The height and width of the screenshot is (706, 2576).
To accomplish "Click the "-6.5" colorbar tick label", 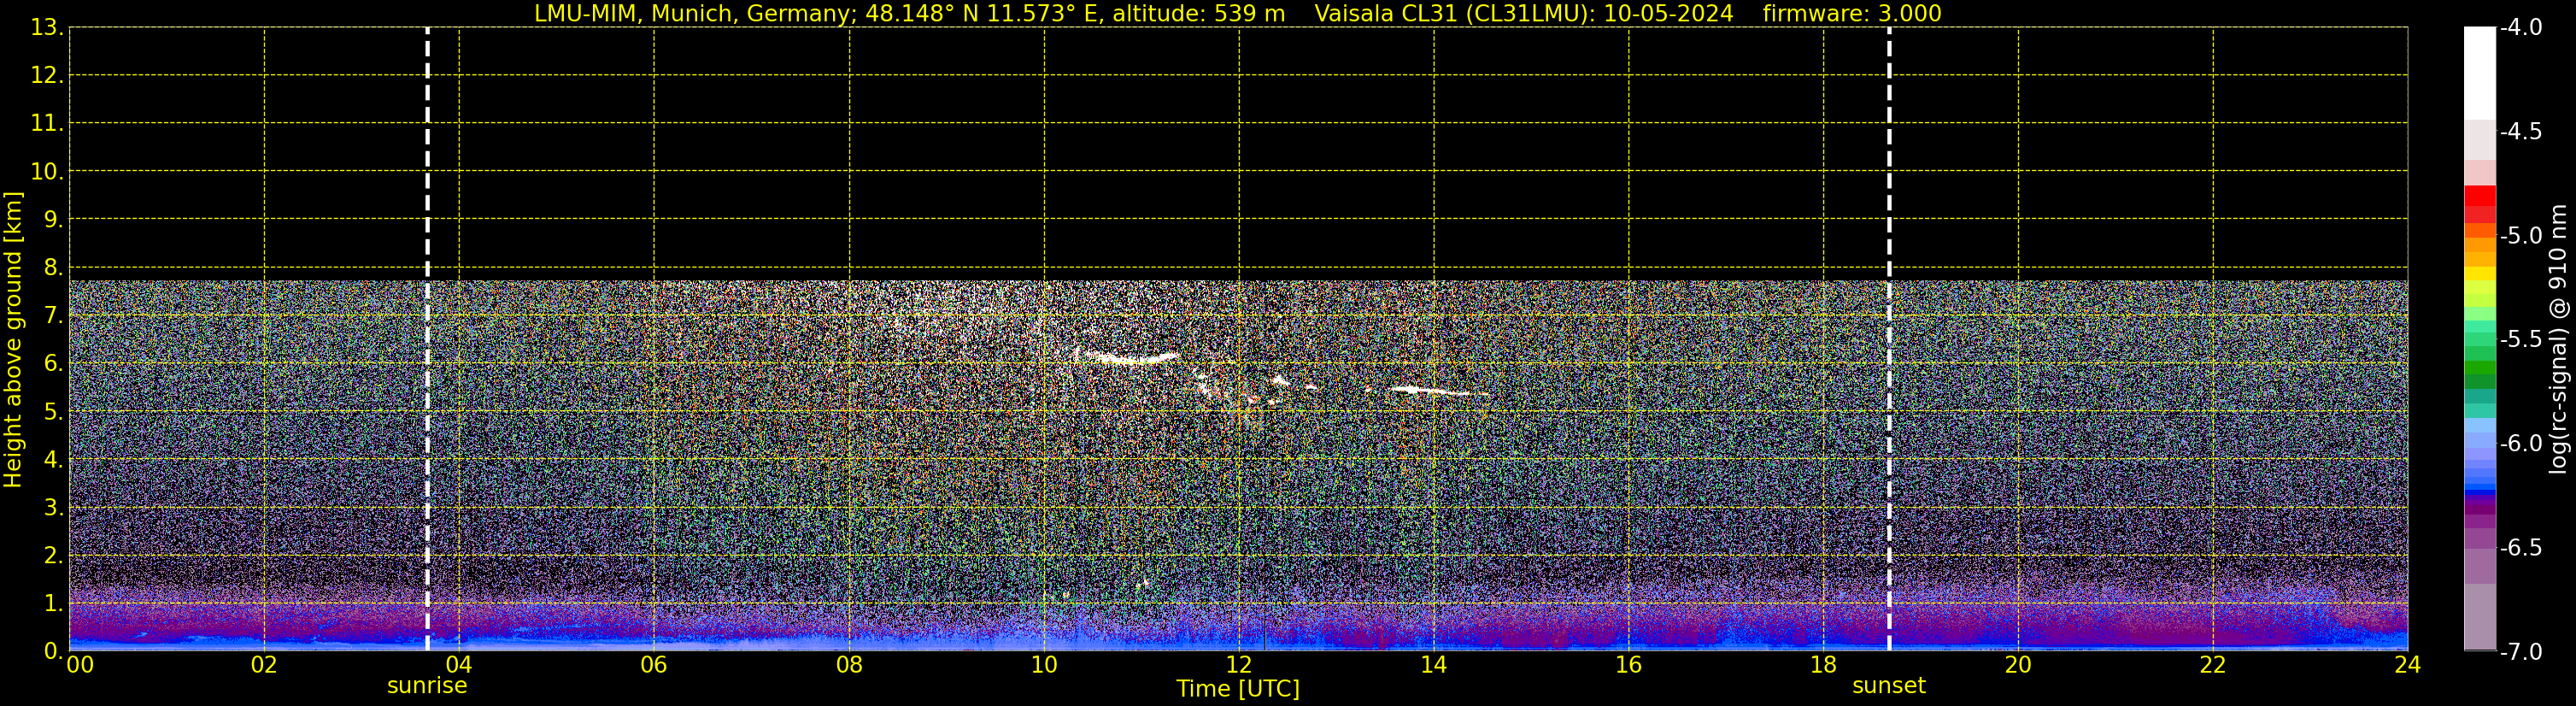I will (x=2520, y=548).
